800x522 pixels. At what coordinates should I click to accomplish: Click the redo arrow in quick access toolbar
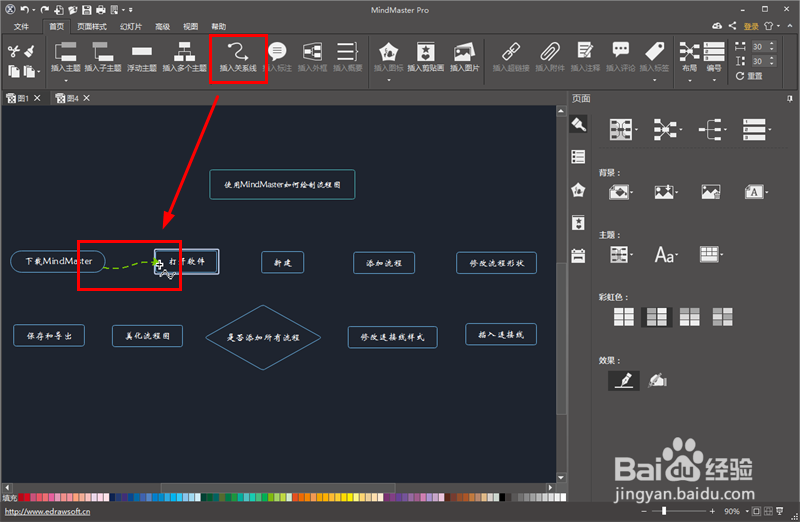pyautogui.click(x=44, y=10)
